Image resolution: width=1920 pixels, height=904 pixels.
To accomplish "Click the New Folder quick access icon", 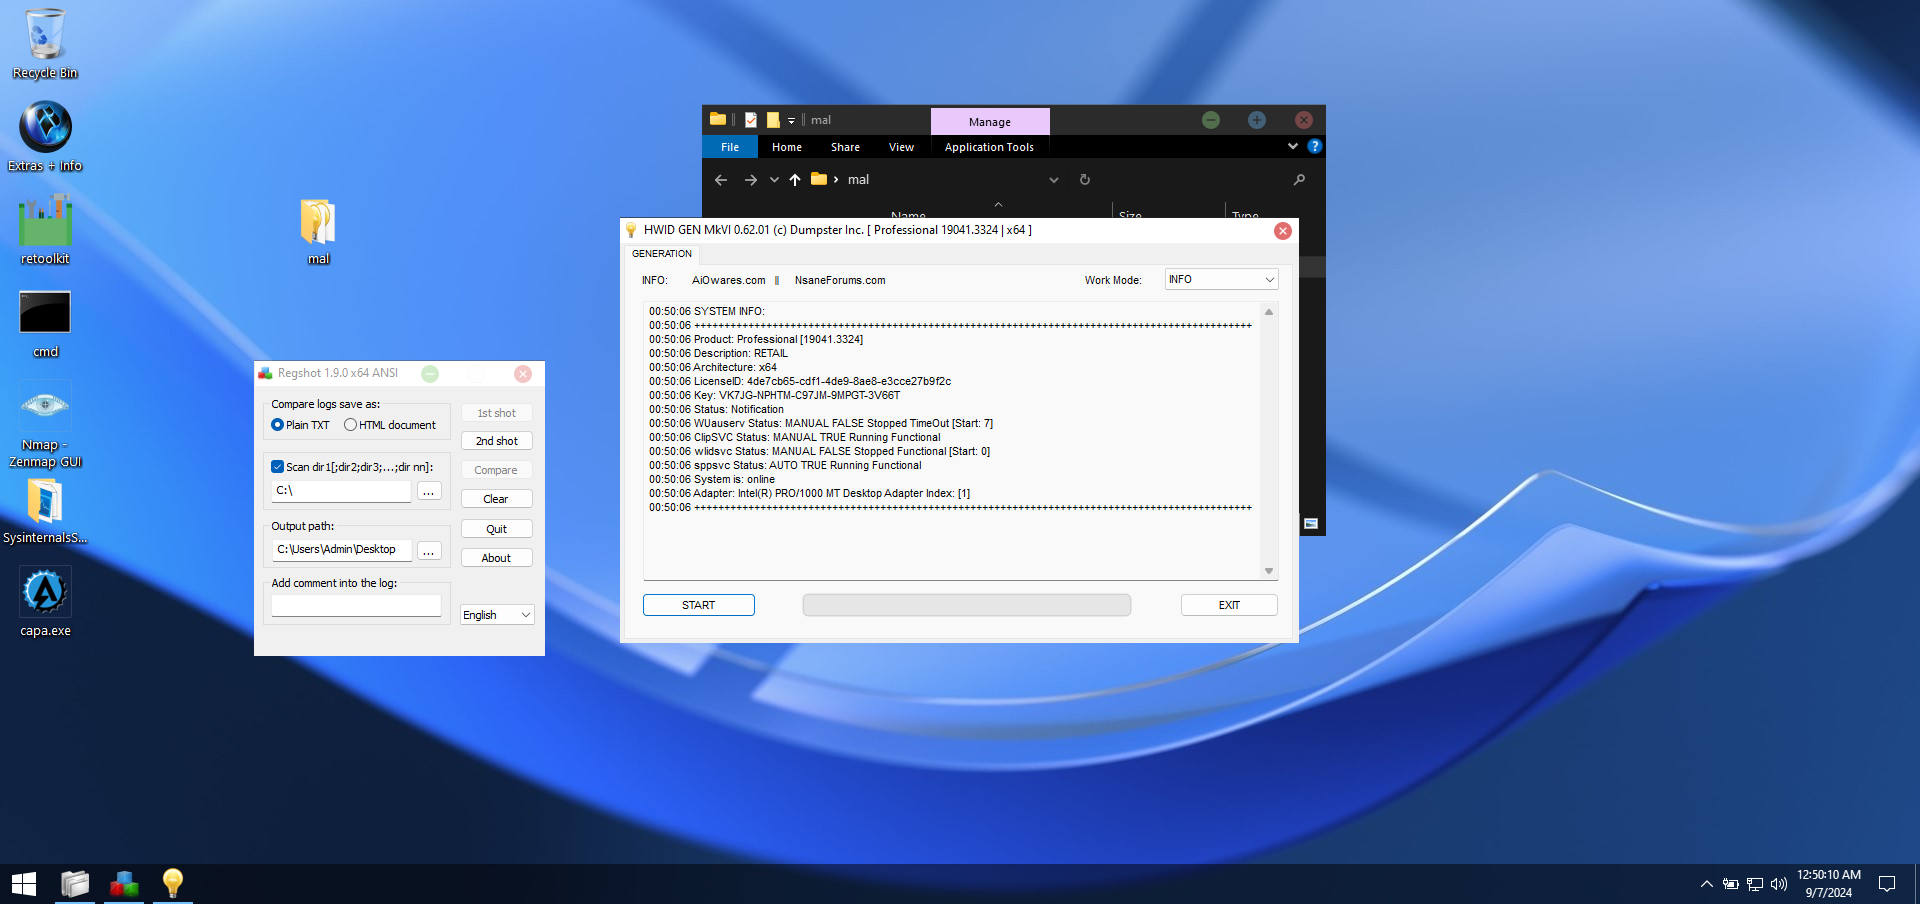I will pos(773,120).
